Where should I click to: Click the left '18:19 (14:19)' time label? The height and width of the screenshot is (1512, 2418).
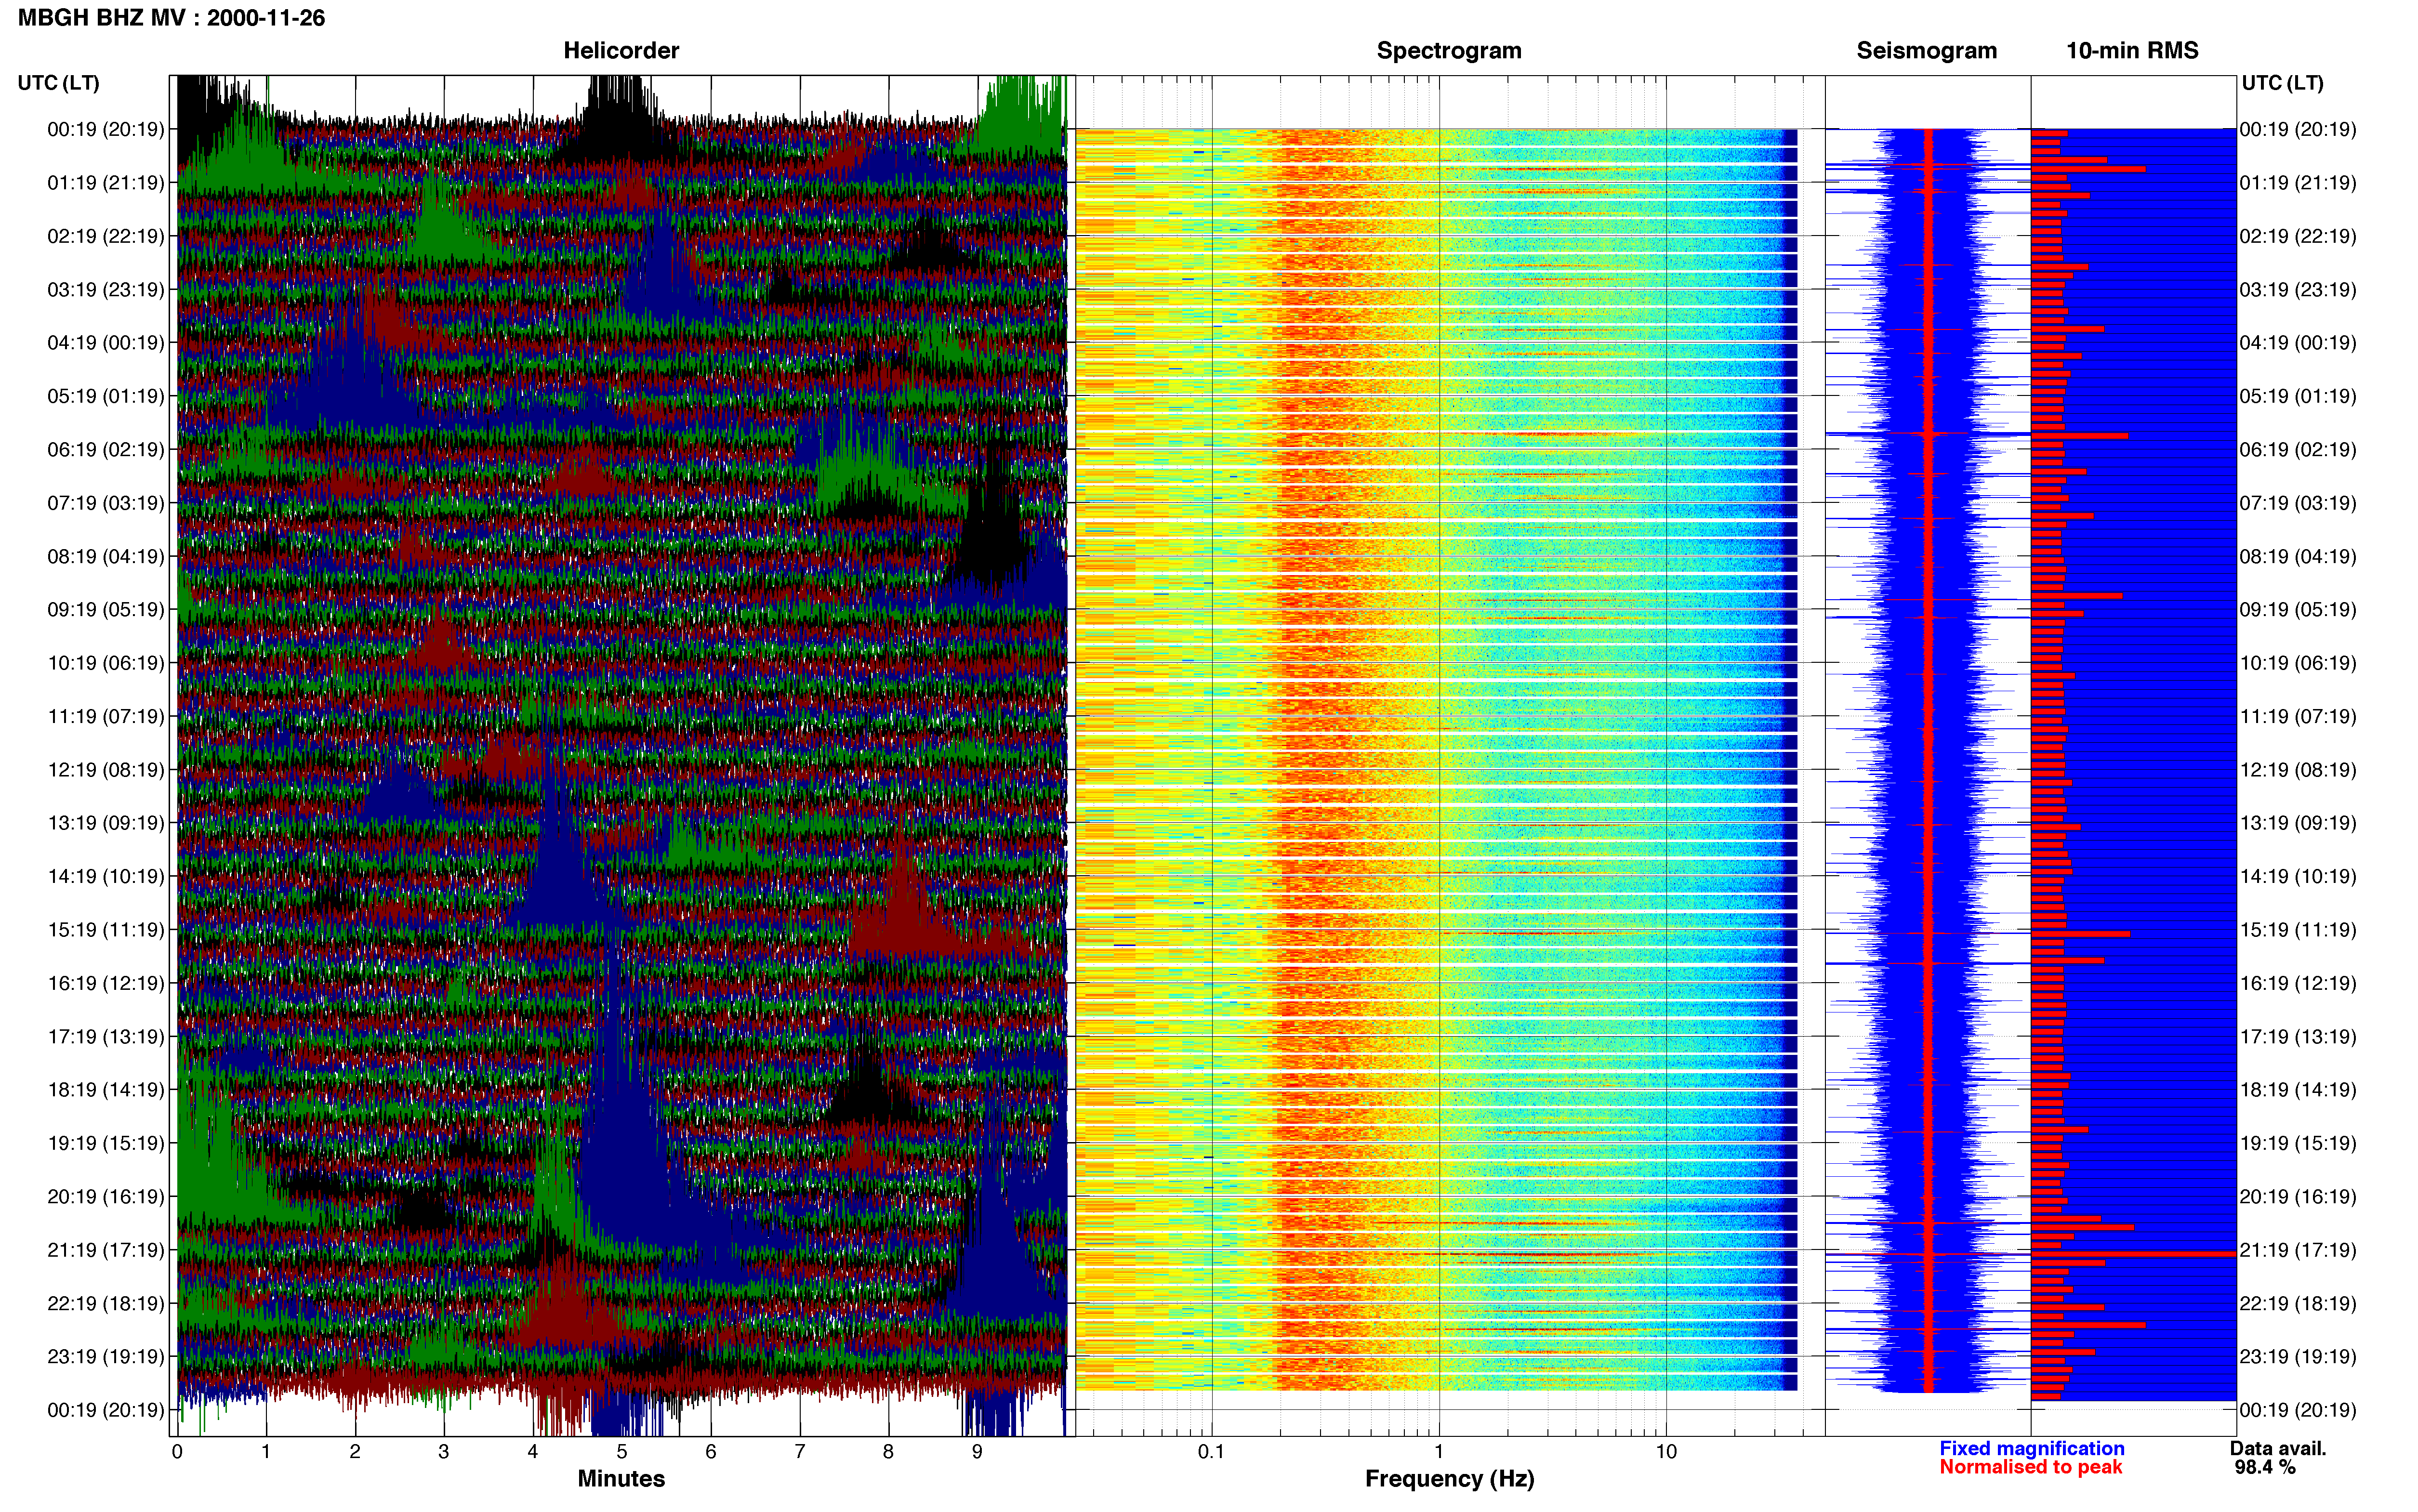[106, 1090]
